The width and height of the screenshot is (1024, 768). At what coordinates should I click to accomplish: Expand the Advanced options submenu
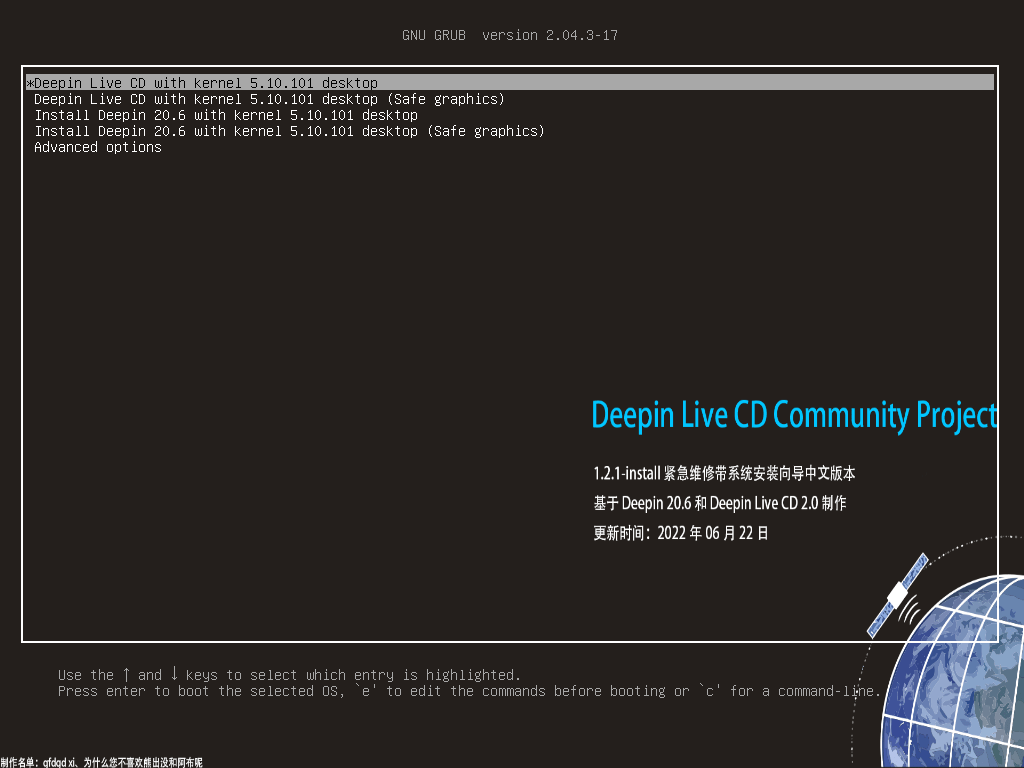[97, 147]
